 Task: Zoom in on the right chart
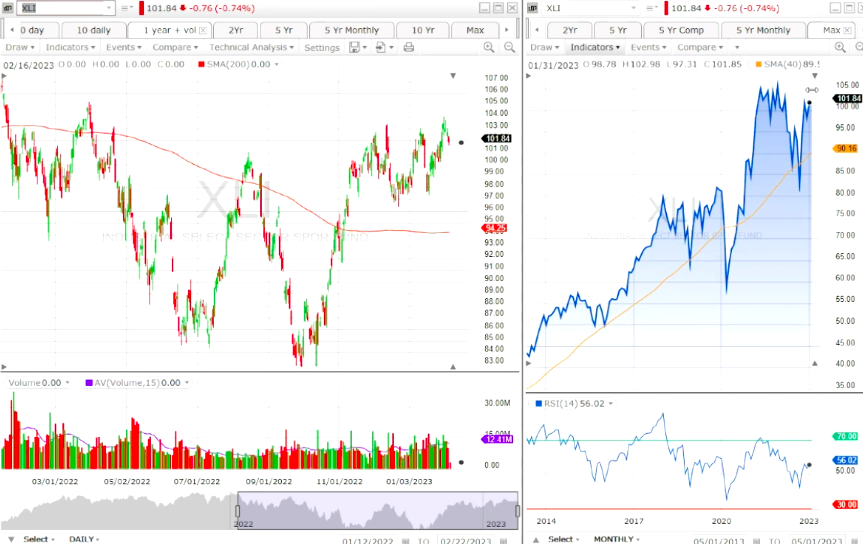click(x=840, y=47)
